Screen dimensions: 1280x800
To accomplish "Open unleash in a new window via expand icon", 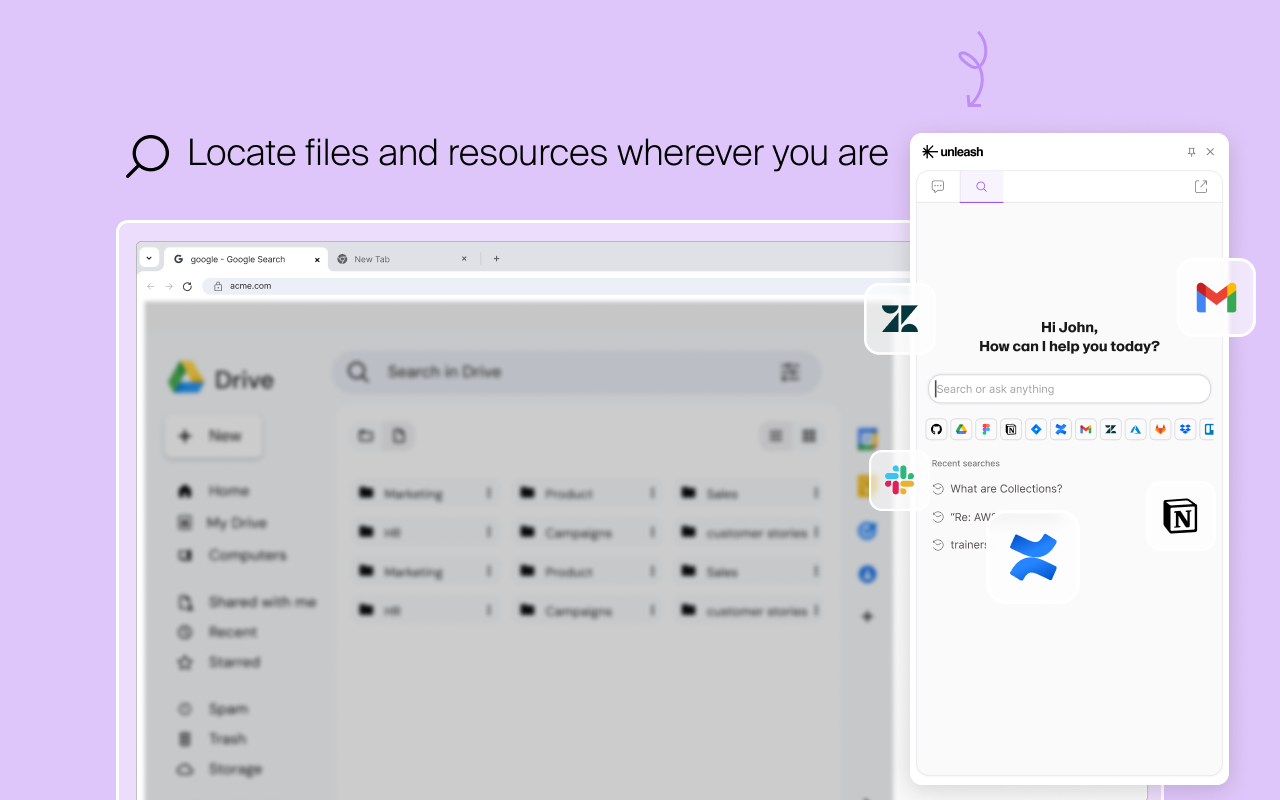I will 1200,186.
